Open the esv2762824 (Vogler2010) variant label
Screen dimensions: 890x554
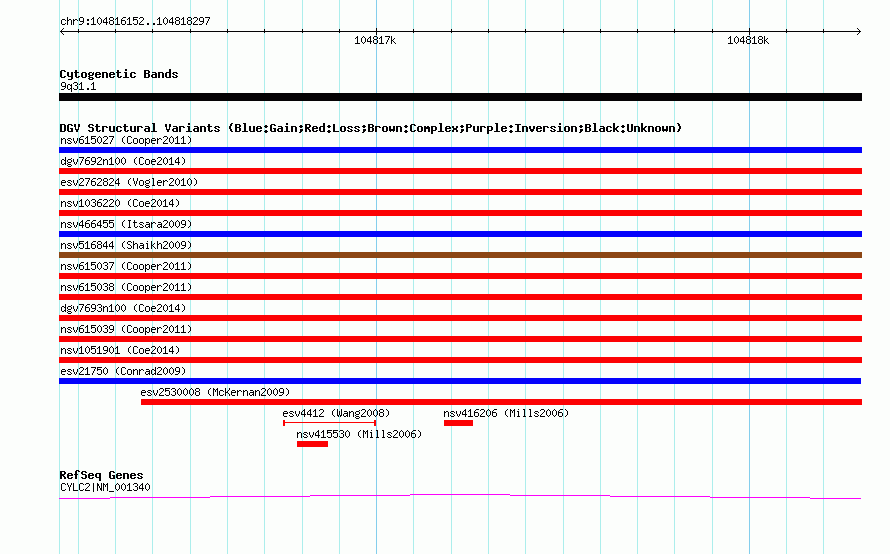pos(129,182)
